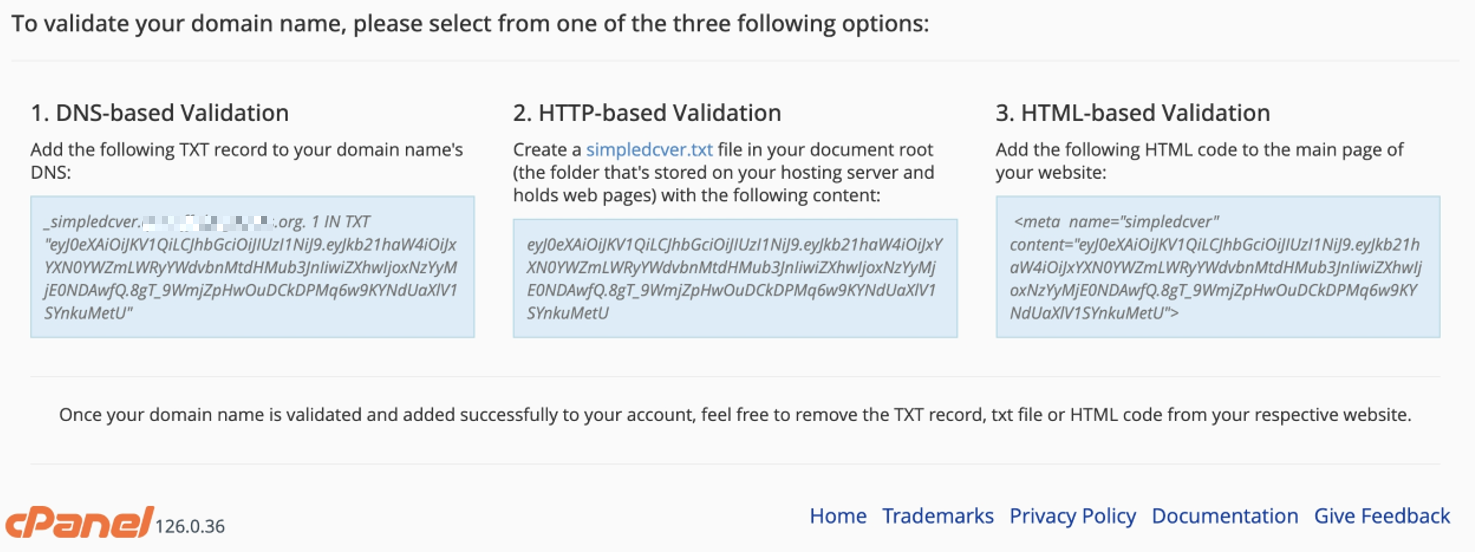Open the simpledcver.txt file link

click(x=649, y=150)
